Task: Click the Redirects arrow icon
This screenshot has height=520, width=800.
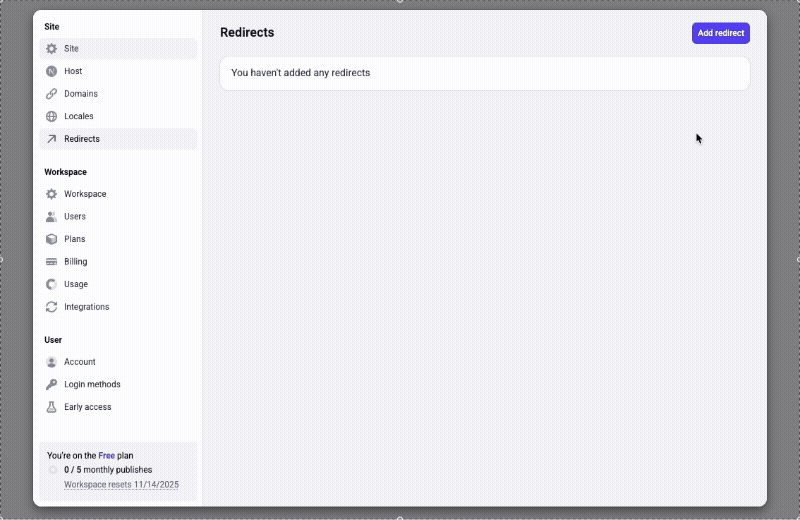Action: 52,139
